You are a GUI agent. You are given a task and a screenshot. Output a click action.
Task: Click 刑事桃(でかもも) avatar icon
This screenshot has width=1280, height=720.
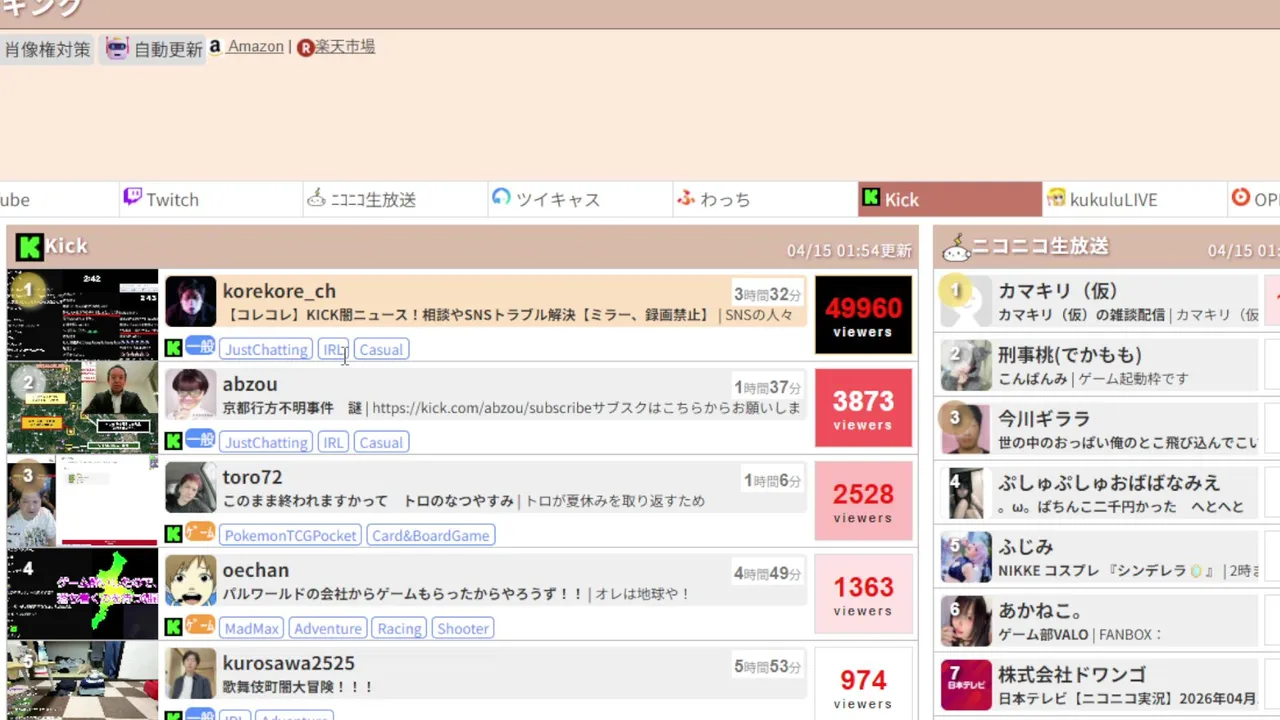click(x=966, y=365)
